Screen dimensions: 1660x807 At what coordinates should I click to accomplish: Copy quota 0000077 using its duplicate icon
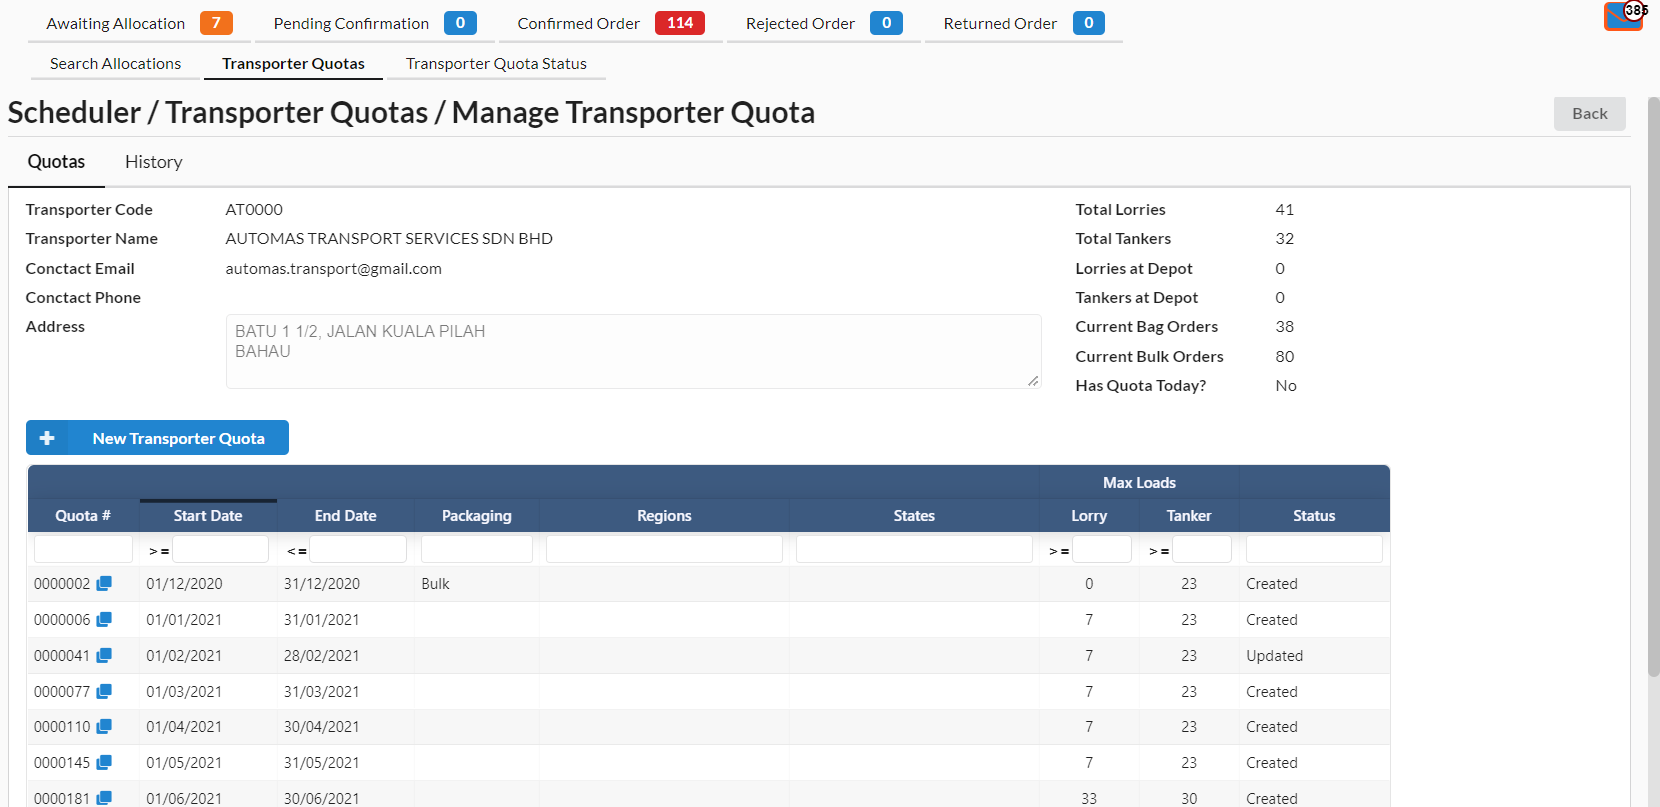tap(104, 691)
